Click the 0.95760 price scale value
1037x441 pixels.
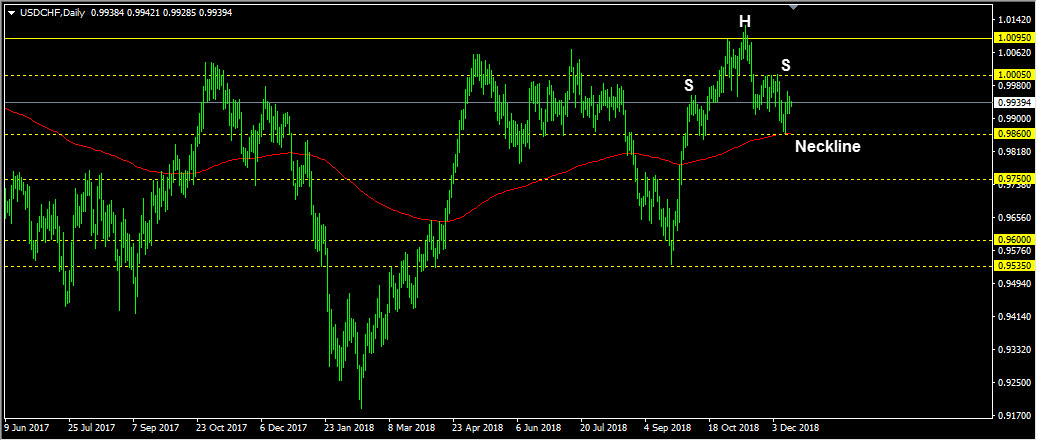1013,251
